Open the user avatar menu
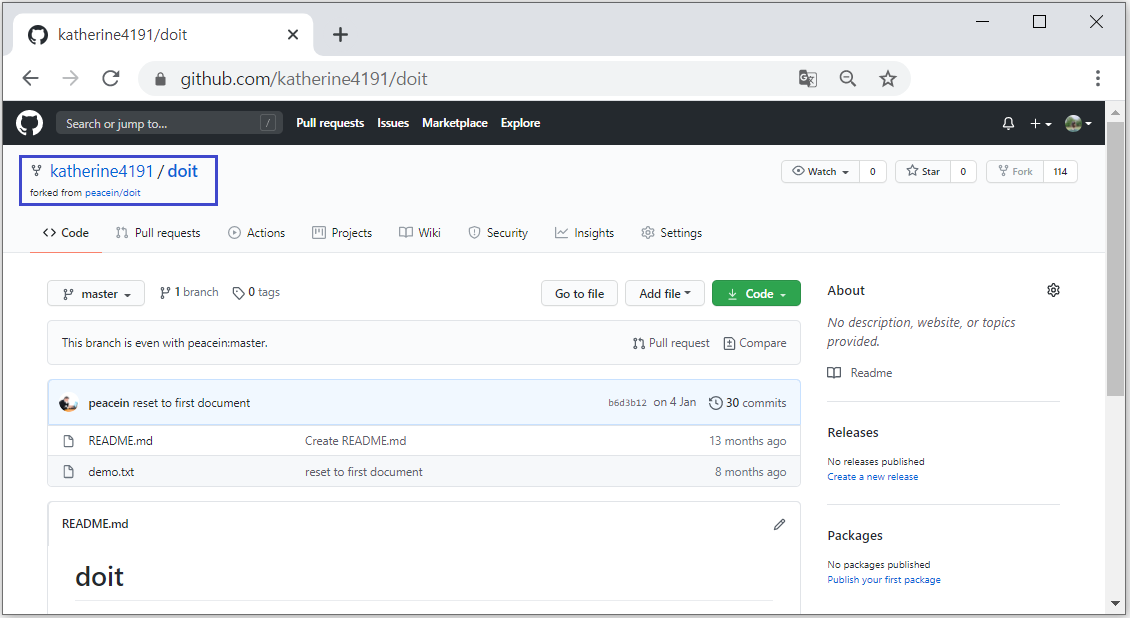Screen dimensions: 1130x618 coord(1078,123)
